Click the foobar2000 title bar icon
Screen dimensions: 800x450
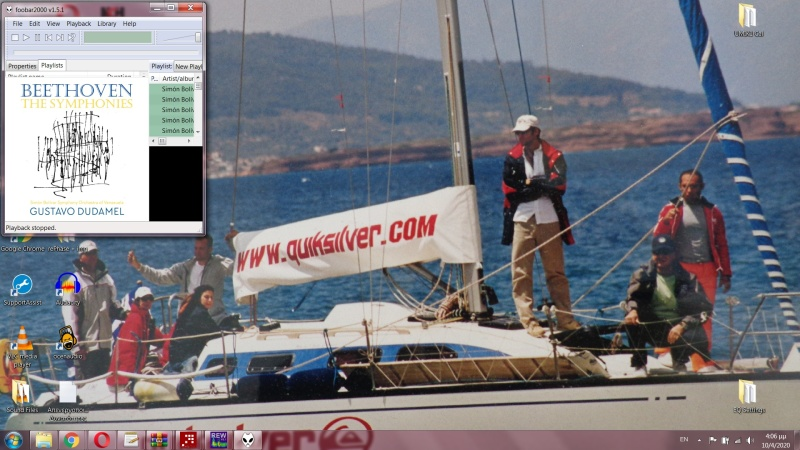(9, 9)
